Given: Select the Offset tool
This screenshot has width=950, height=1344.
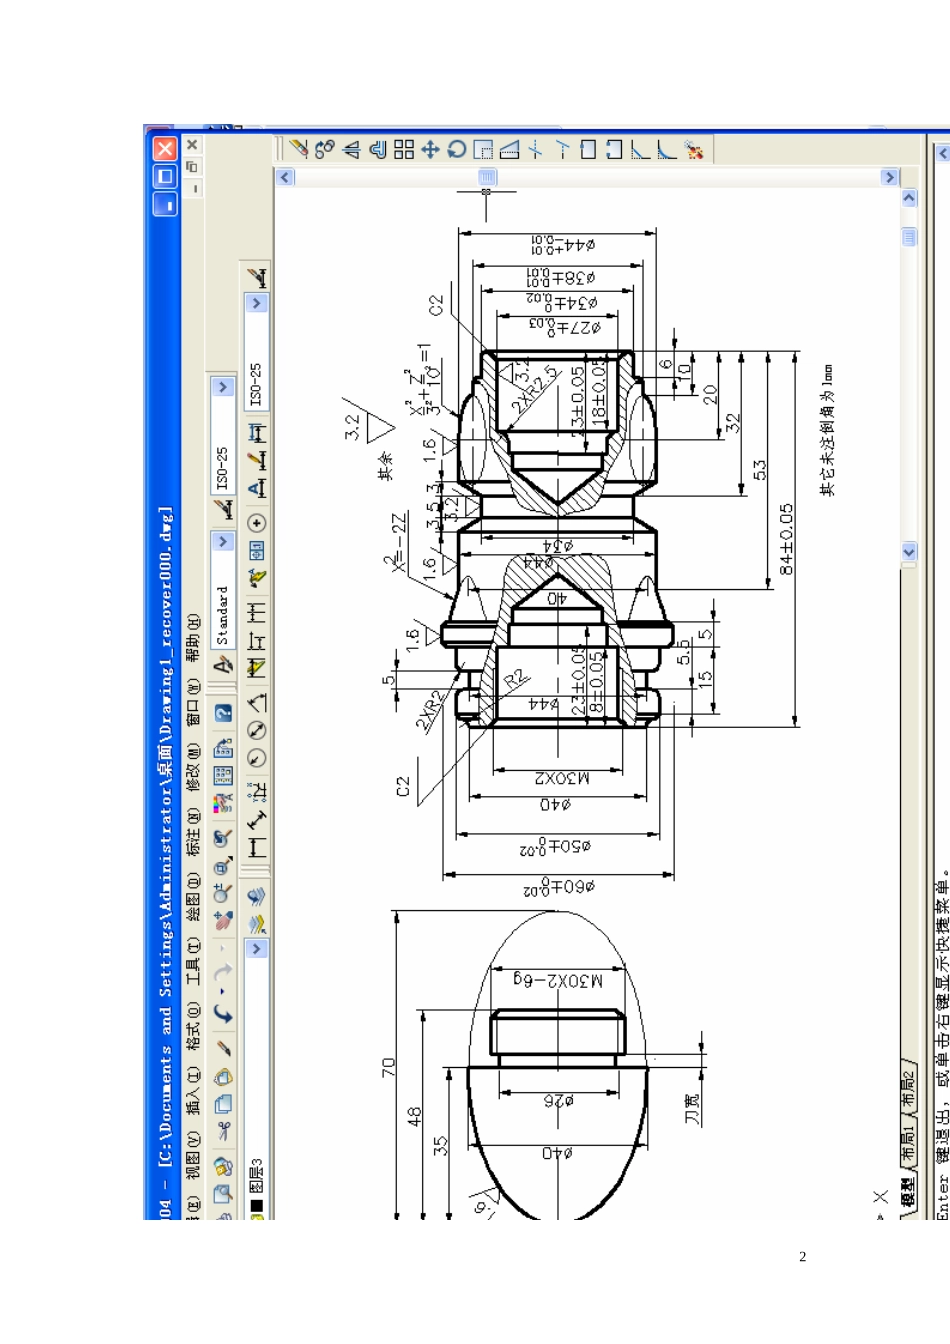Looking at the screenshot, I should [378, 149].
